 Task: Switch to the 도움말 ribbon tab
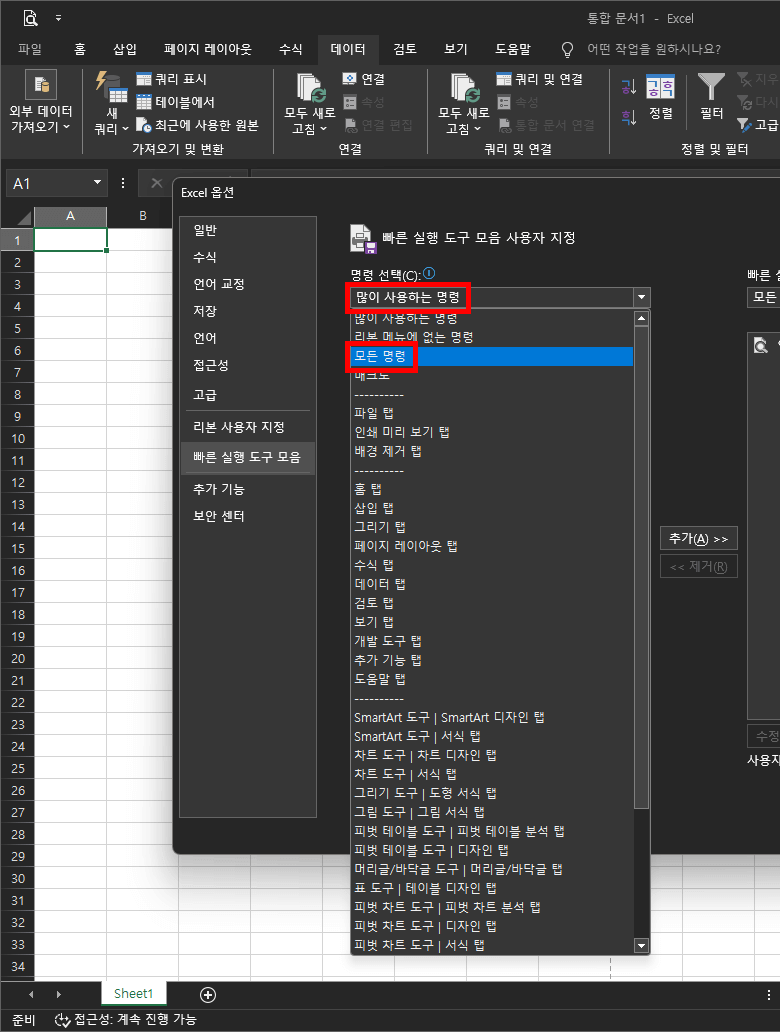click(x=513, y=49)
